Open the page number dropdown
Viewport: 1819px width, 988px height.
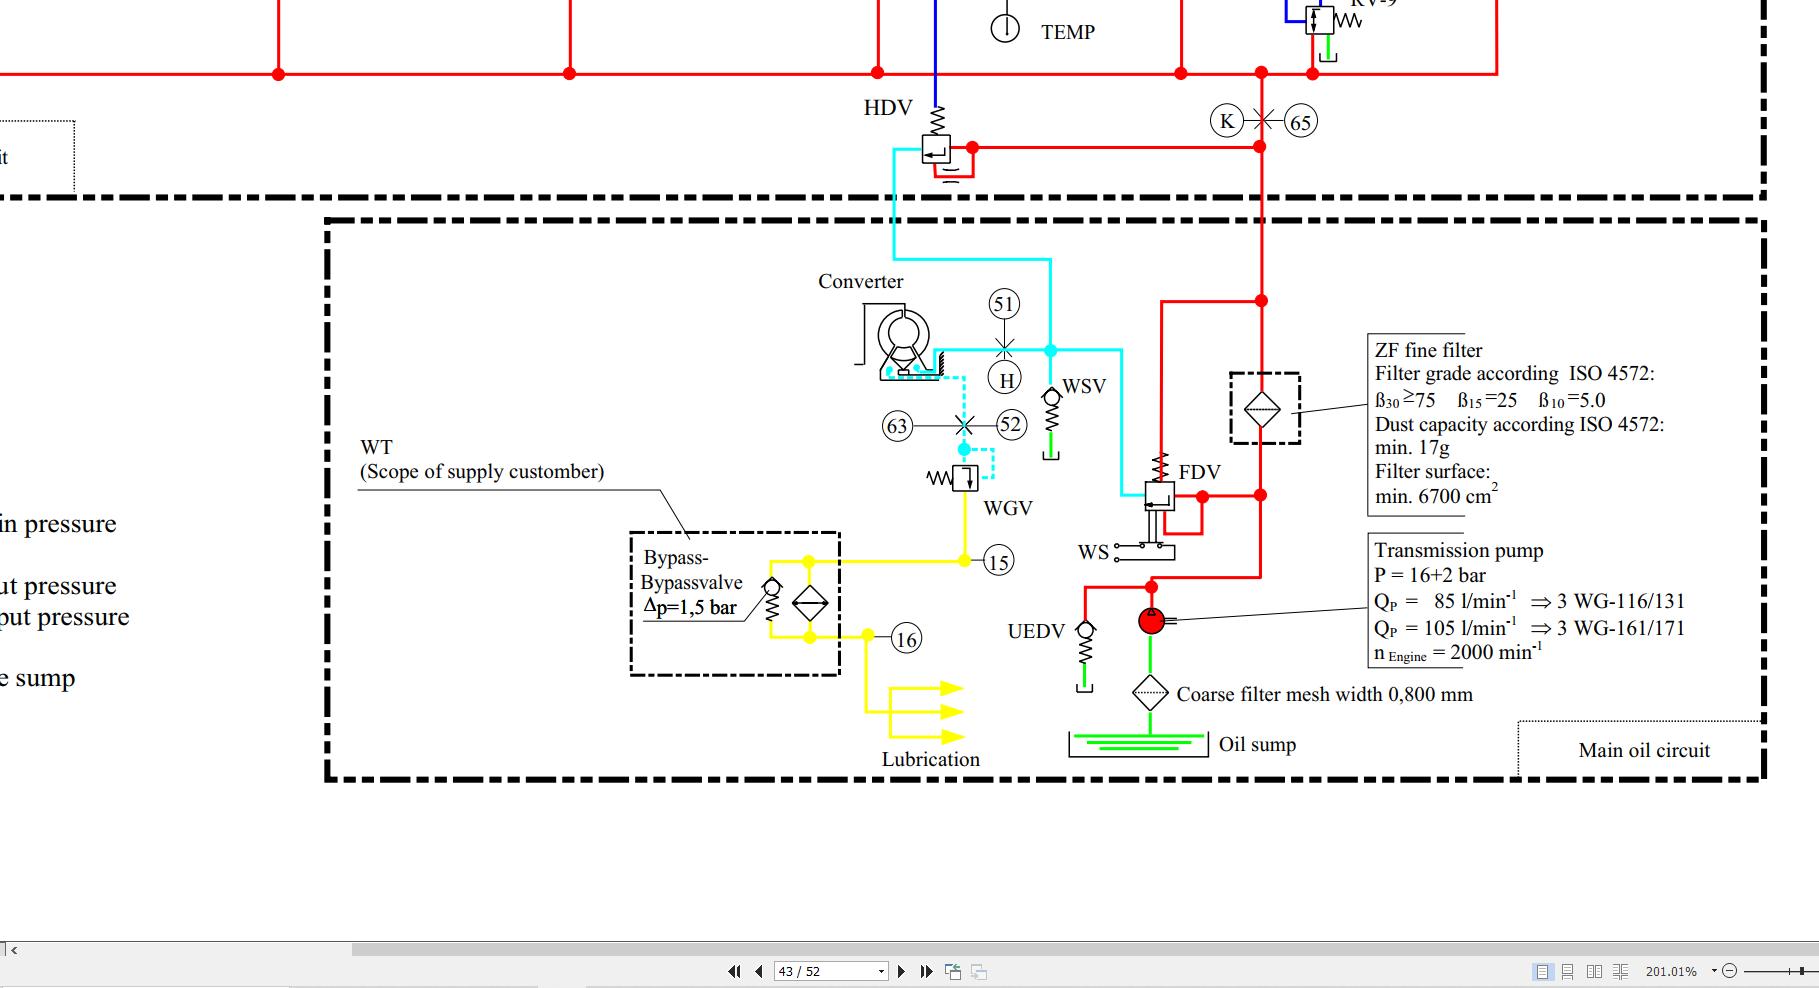coord(881,971)
